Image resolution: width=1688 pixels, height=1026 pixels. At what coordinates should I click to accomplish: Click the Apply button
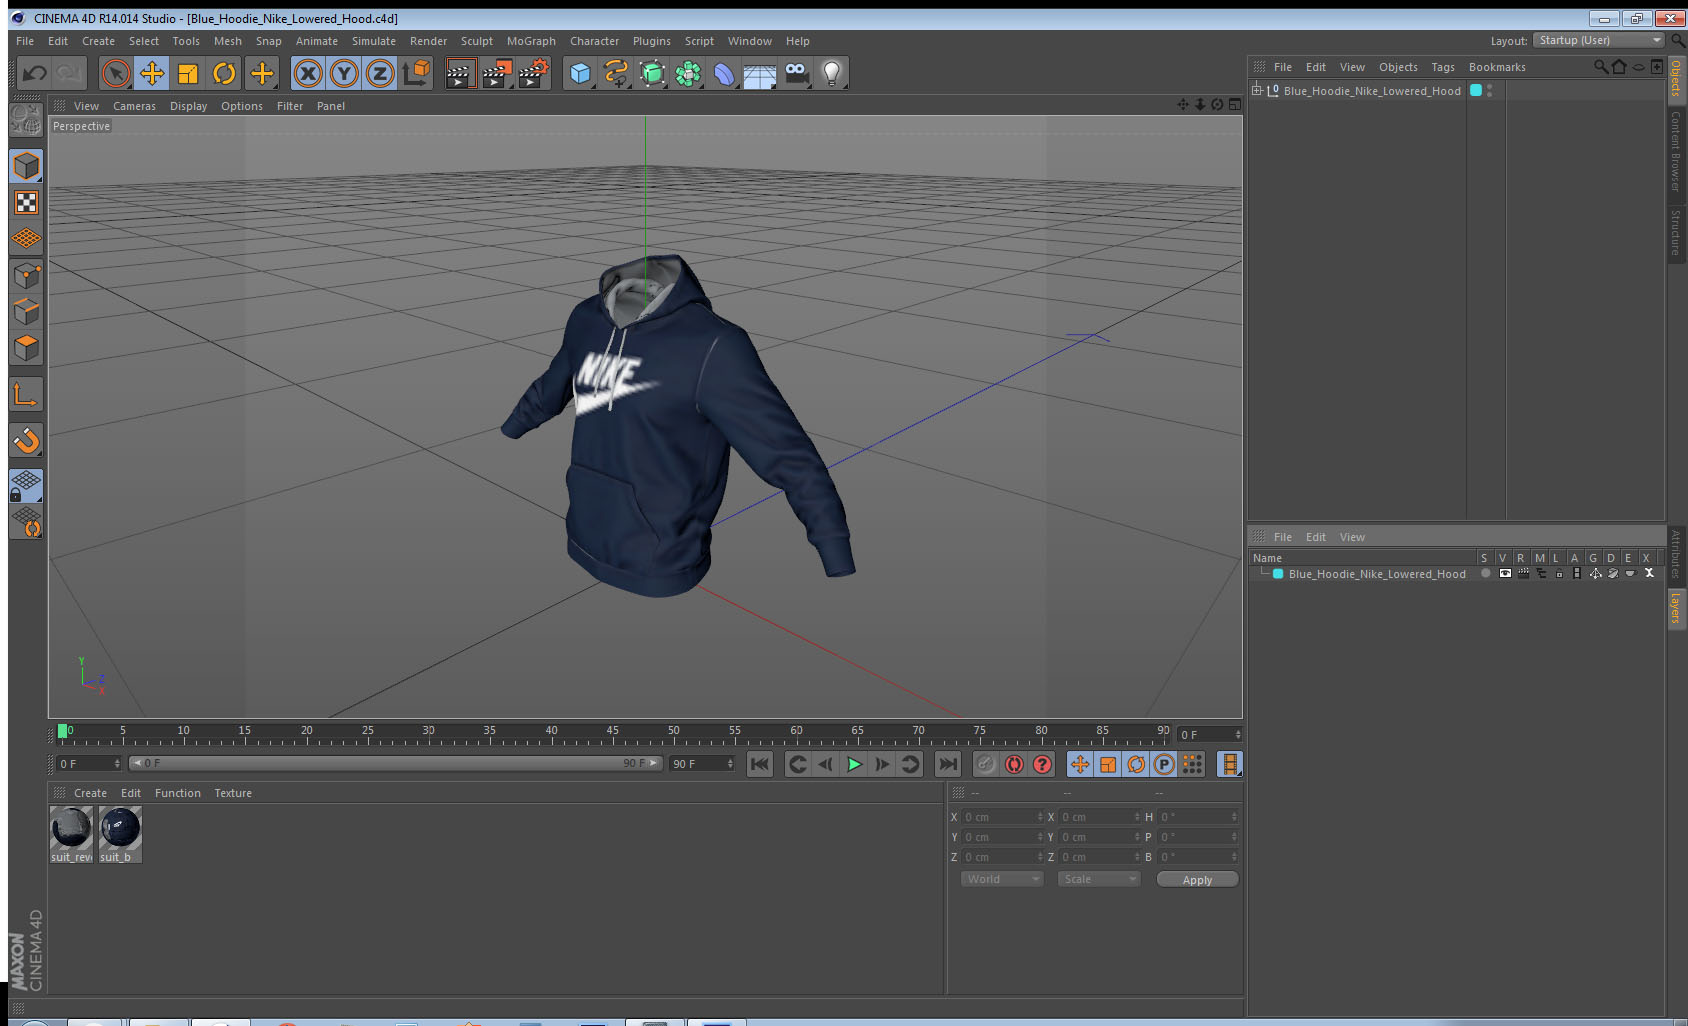1197,879
